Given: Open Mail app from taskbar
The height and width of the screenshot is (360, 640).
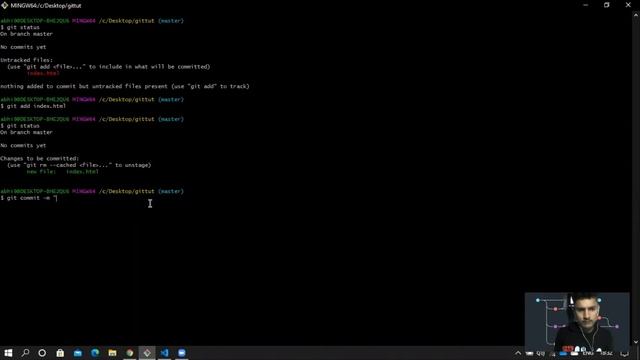Looking at the screenshot, I should 78,353.
